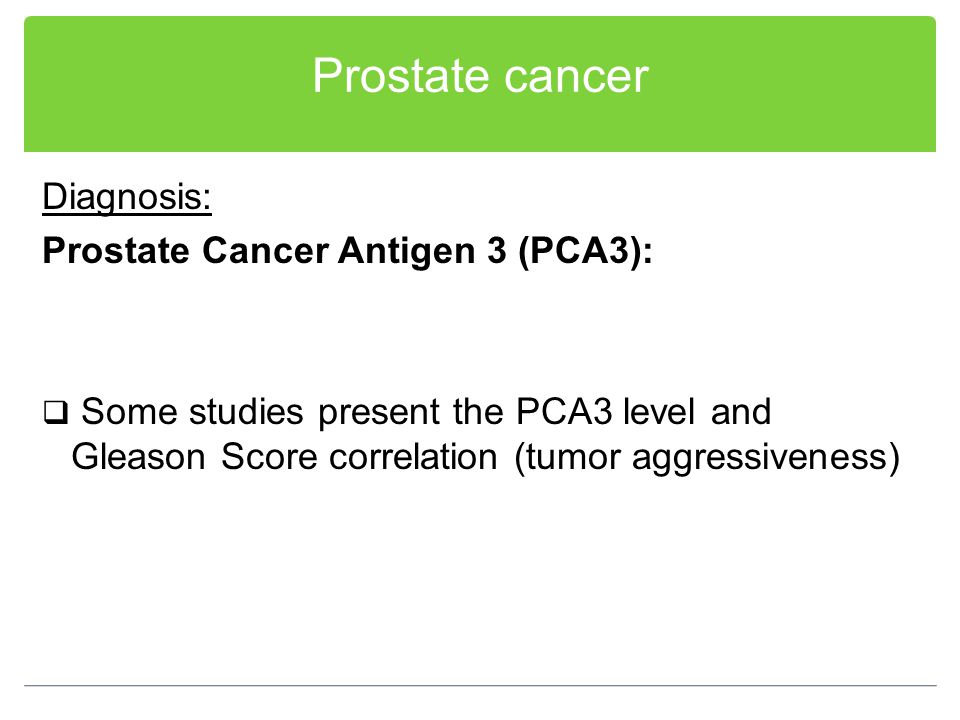Click the bold number '3' in the heading
This screenshot has width=960, height=720.
click(x=497, y=250)
